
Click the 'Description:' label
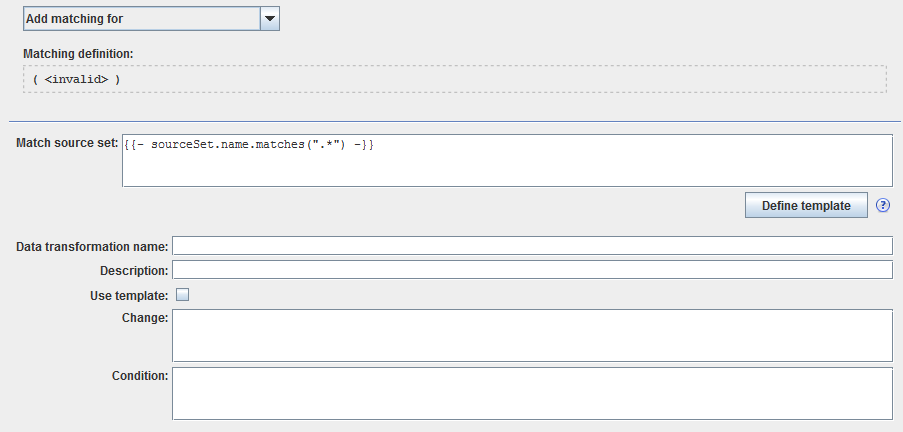click(134, 270)
